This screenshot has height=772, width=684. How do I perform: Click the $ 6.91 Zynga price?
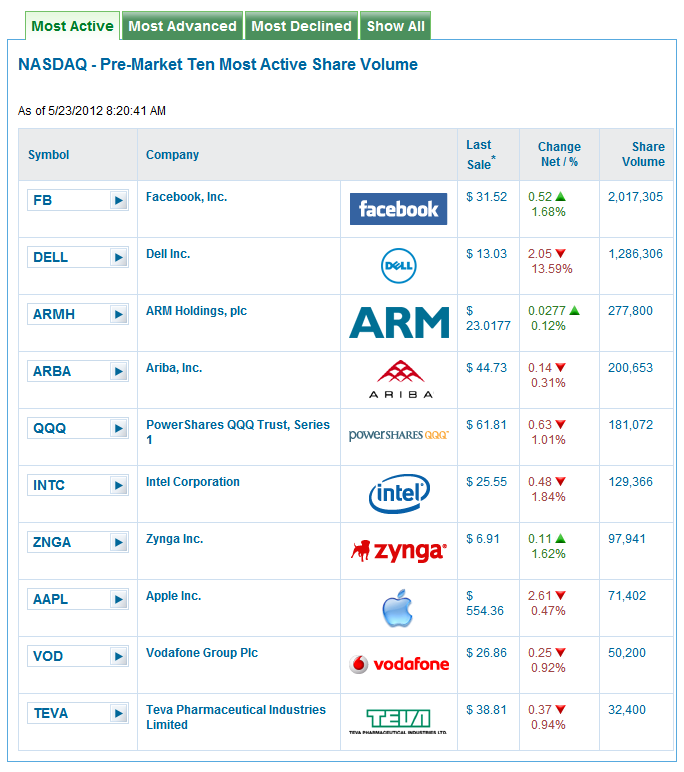pos(483,539)
